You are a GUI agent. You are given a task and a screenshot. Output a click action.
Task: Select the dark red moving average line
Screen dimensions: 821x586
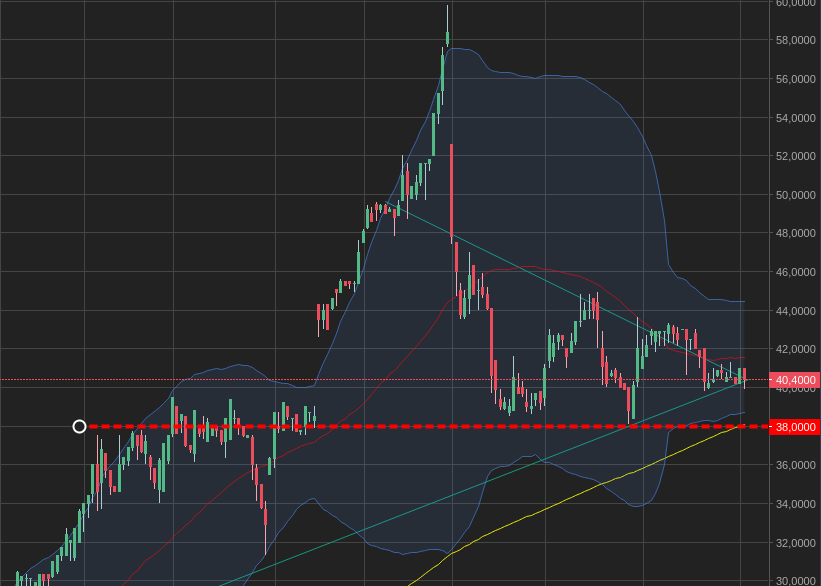coord(520,267)
